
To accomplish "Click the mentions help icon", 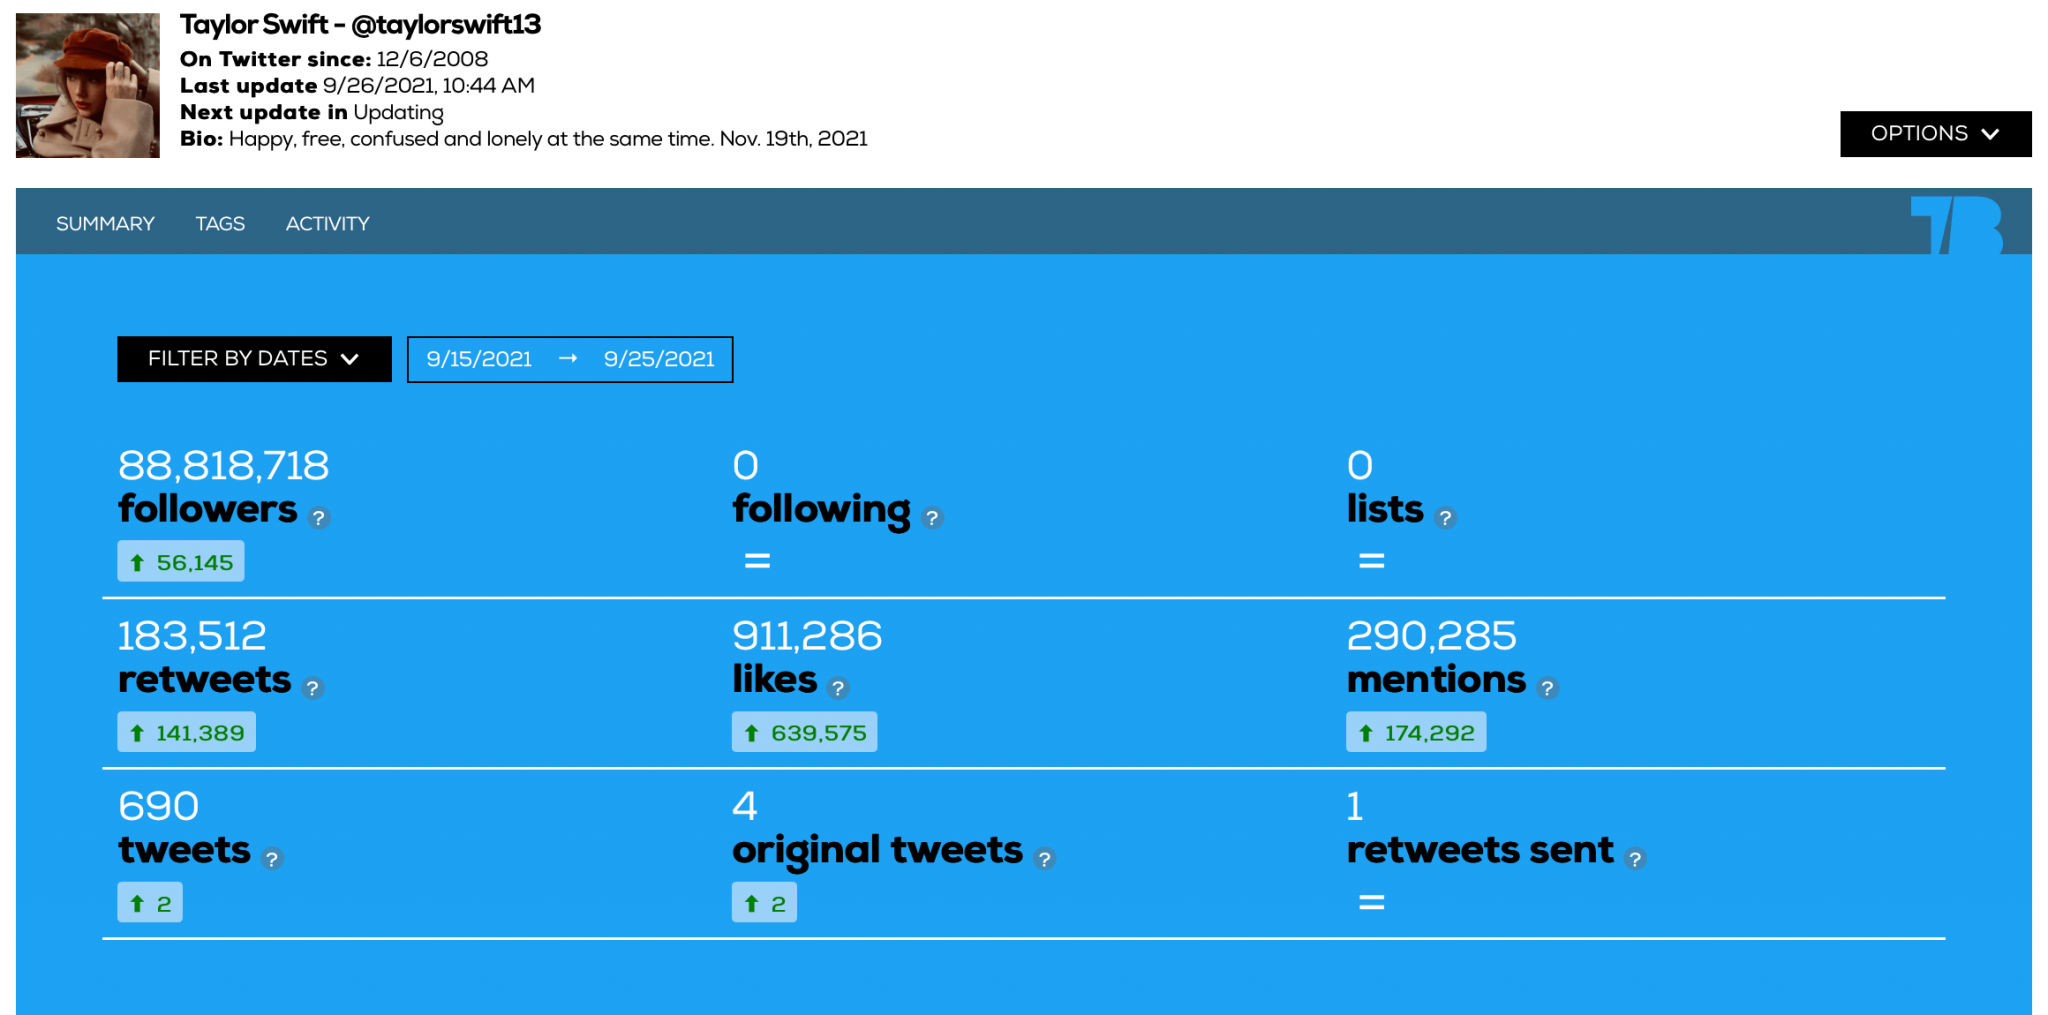I will [1549, 688].
